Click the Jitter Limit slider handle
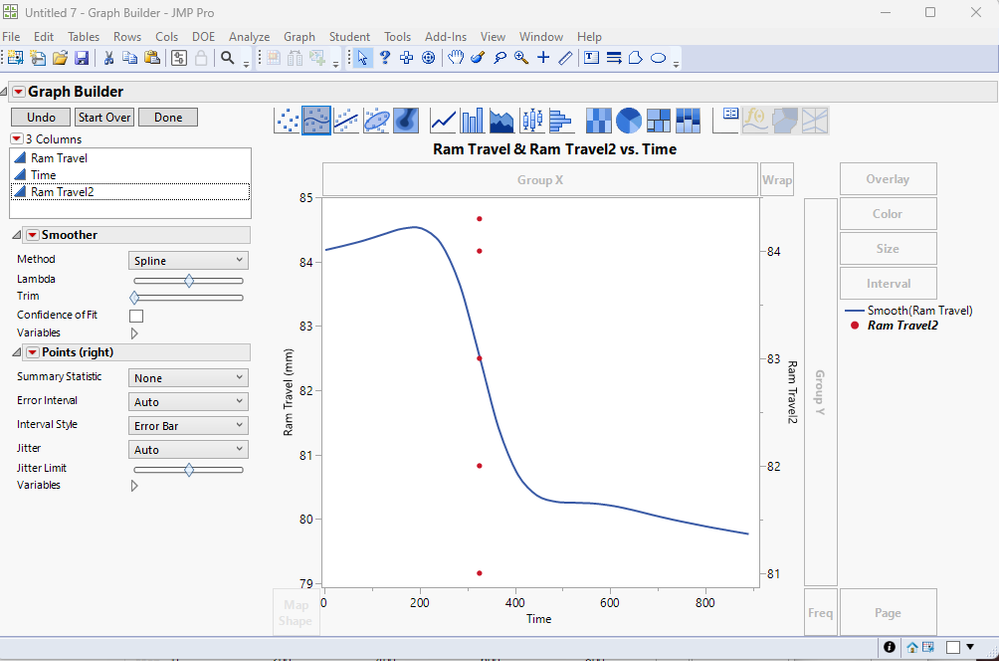This screenshot has height=661, width=999. [x=189, y=470]
